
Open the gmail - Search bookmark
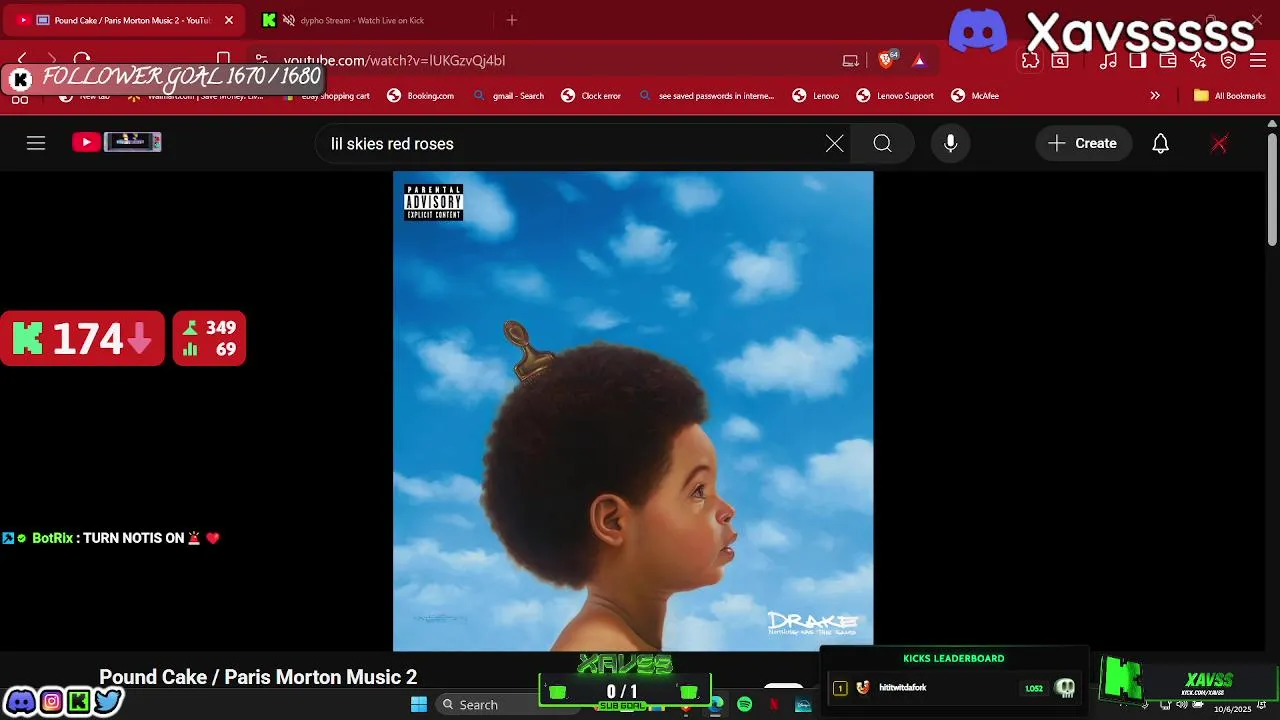tap(509, 96)
